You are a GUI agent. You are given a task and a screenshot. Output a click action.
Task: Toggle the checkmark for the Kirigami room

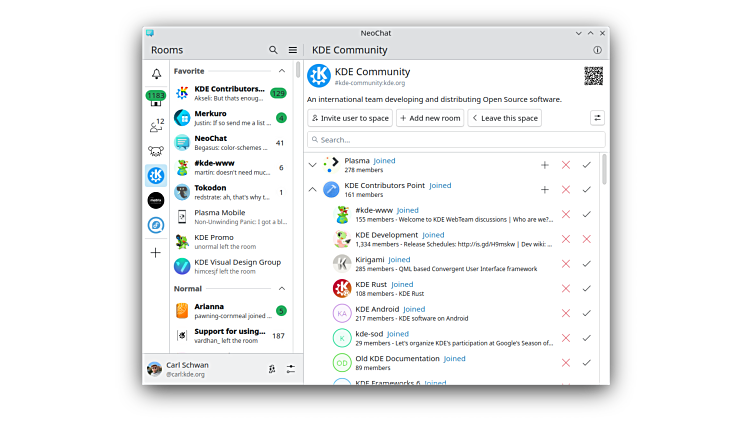[587, 264]
